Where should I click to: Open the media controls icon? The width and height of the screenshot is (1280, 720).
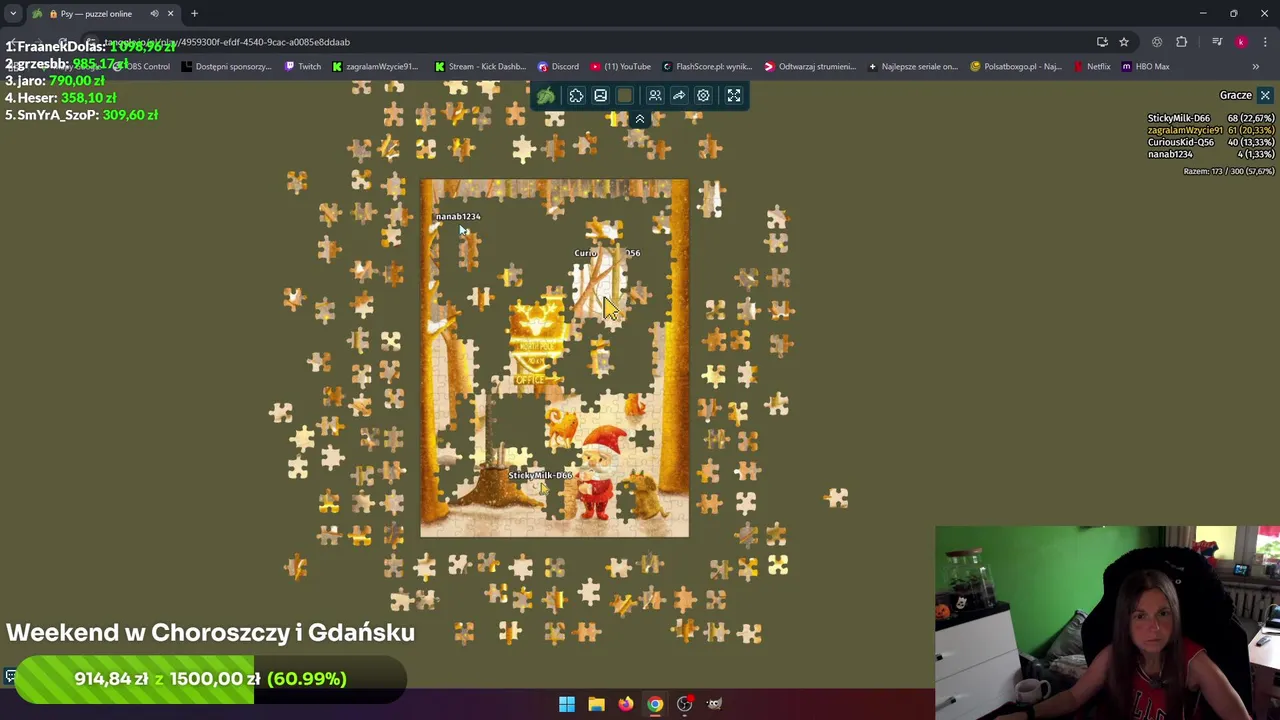[x=1216, y=42]
